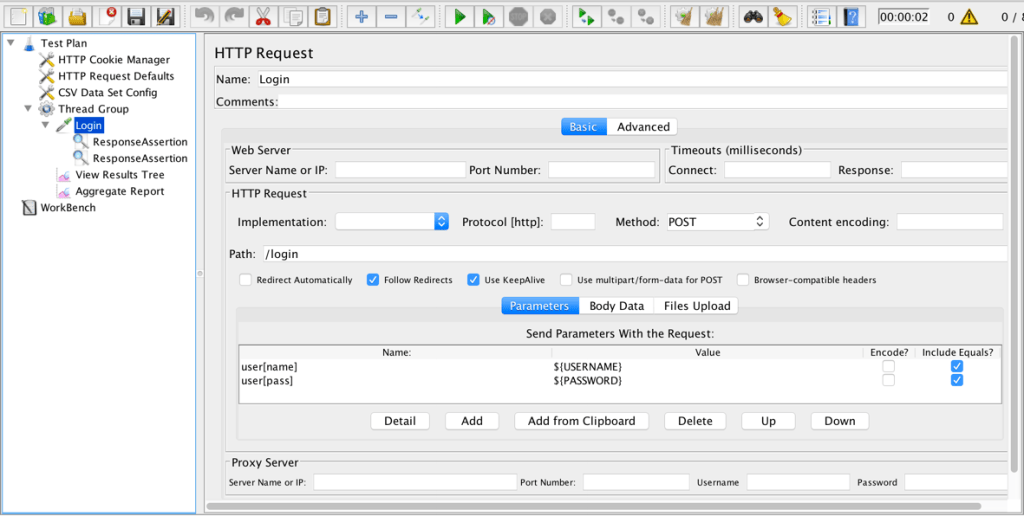Click the Toggle enable/disable icon

pyautogui.click(x=420, y=16)
